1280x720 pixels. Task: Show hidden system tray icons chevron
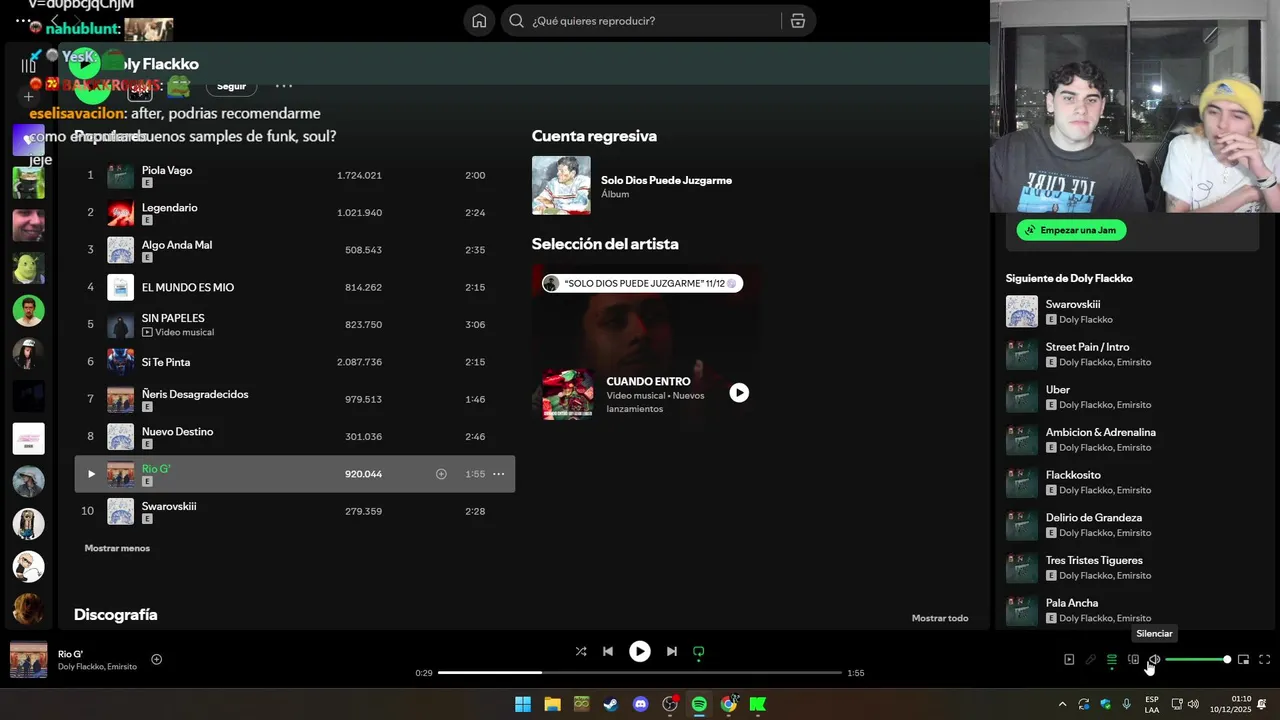[1062, 704]
